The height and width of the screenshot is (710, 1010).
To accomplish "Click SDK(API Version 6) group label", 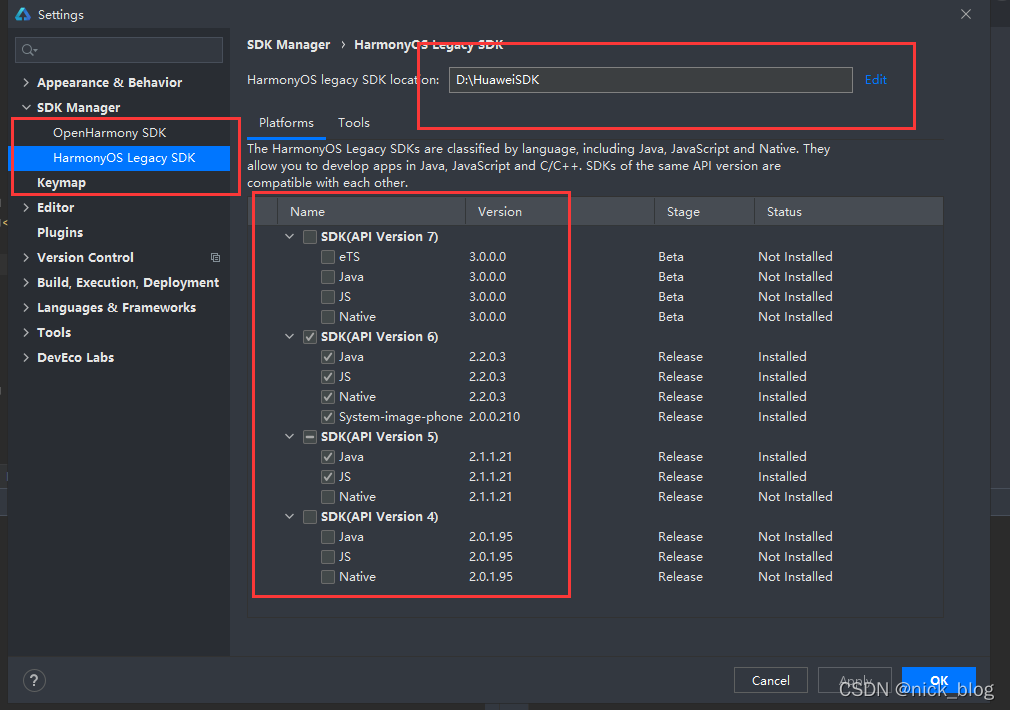I will (x=379, y=337).
